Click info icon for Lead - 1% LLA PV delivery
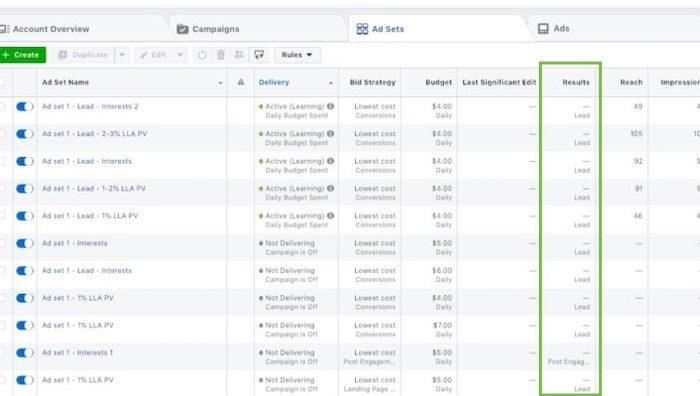Viewport: 700px width, 396px height. (x=330, y=216)
